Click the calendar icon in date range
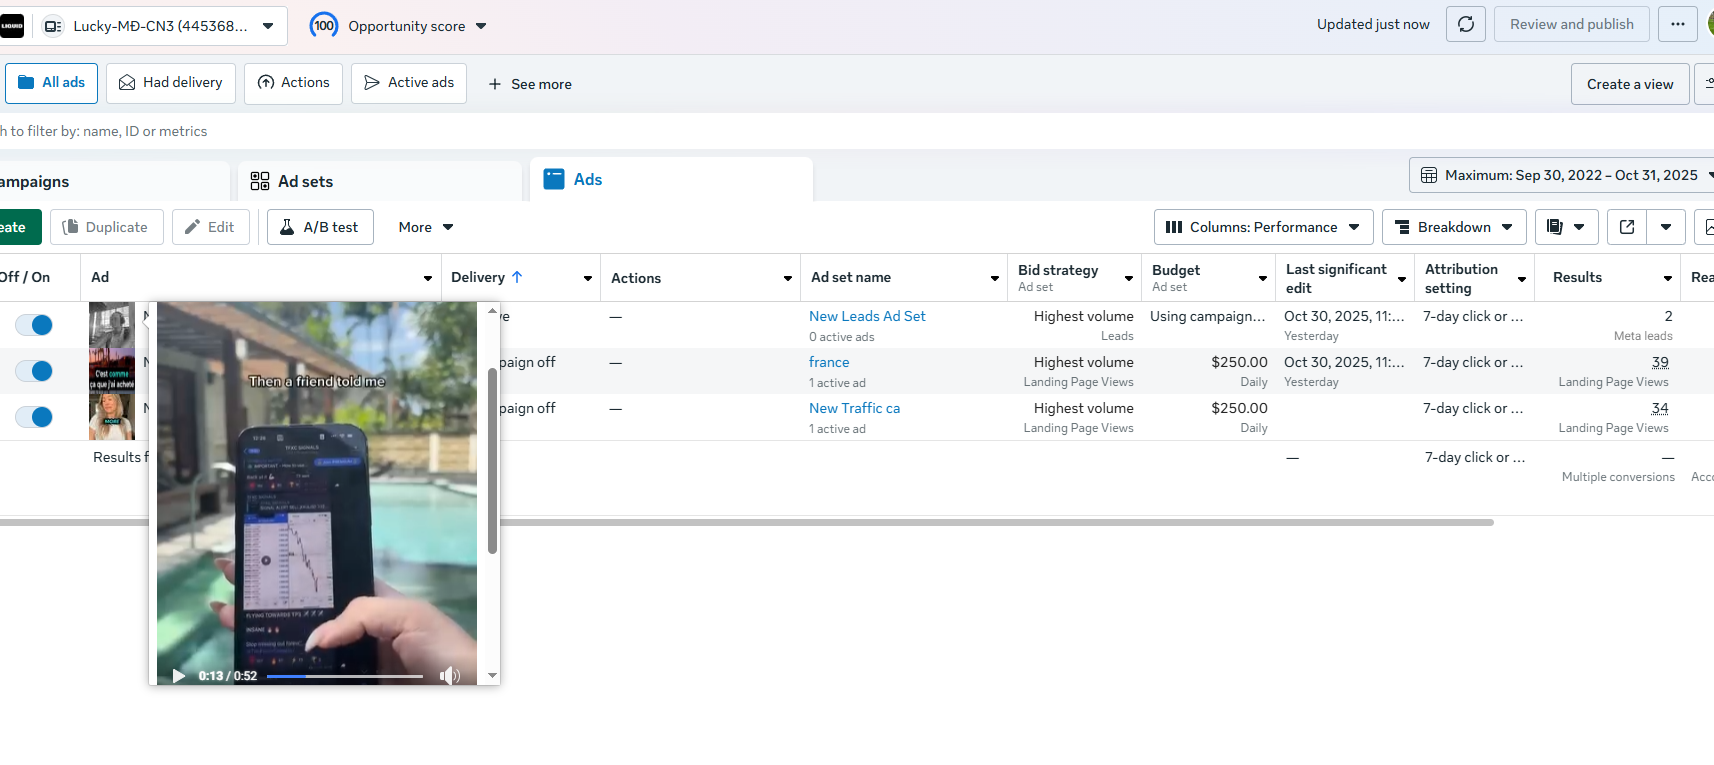Viewport: 1714px width, 765px height. [1429, 175]
